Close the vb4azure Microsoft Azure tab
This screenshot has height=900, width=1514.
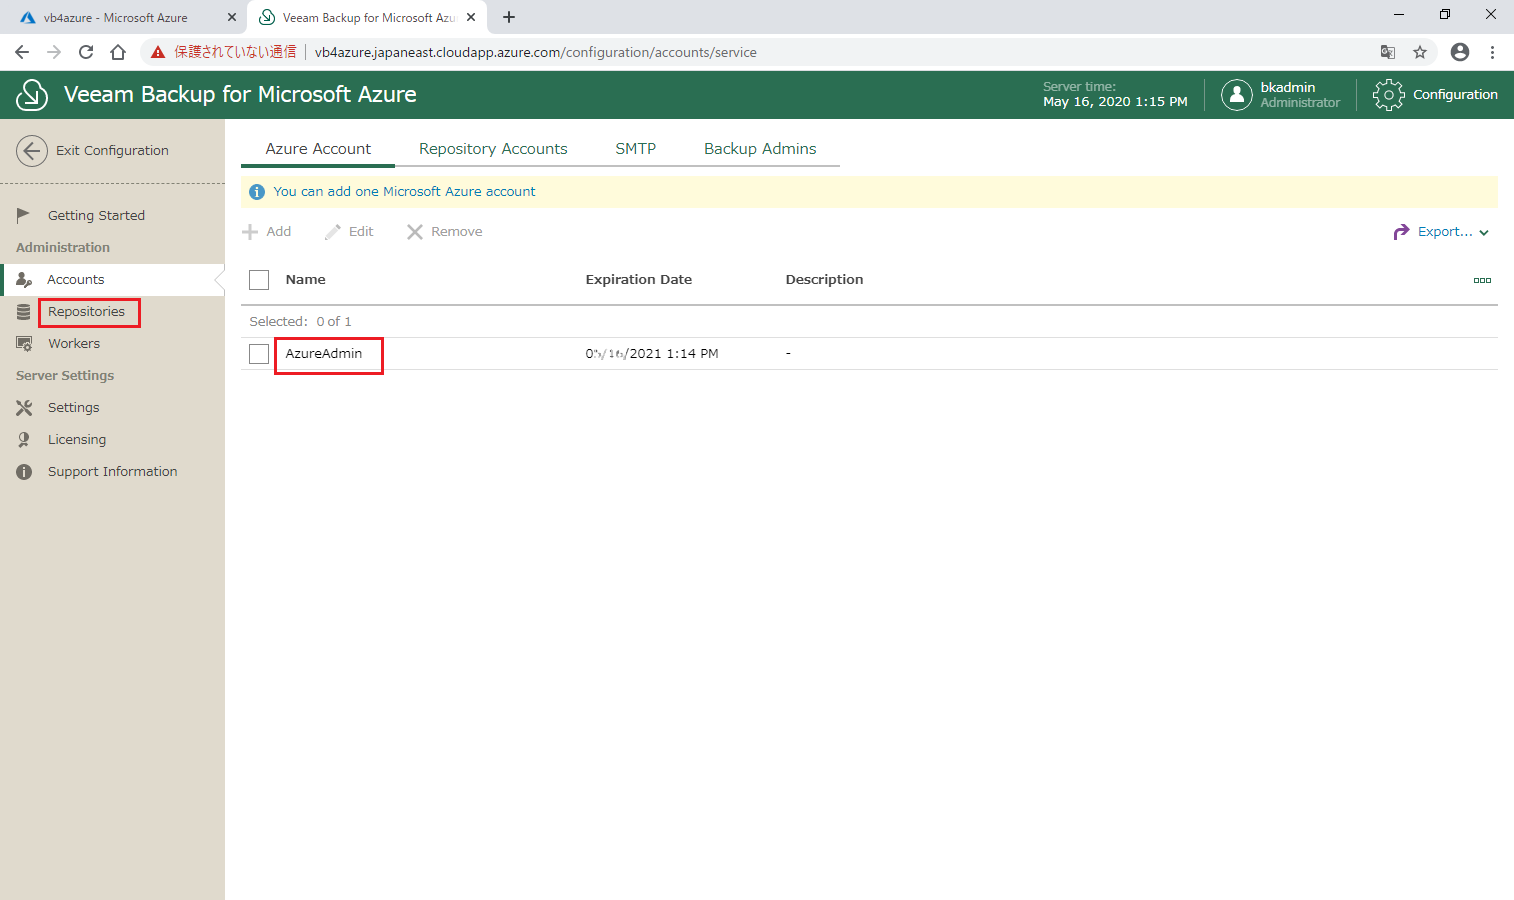pyautogui.click(x=231, y=18)
